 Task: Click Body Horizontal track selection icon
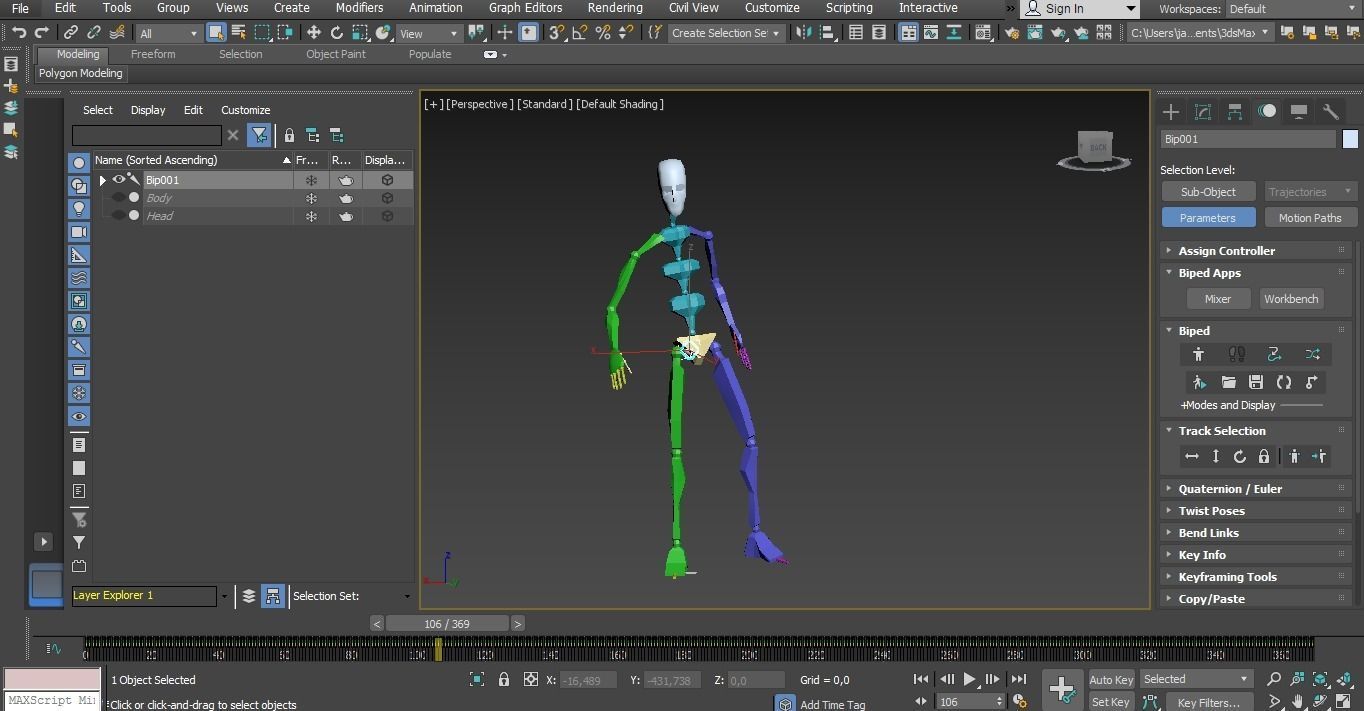[1191, 456]
